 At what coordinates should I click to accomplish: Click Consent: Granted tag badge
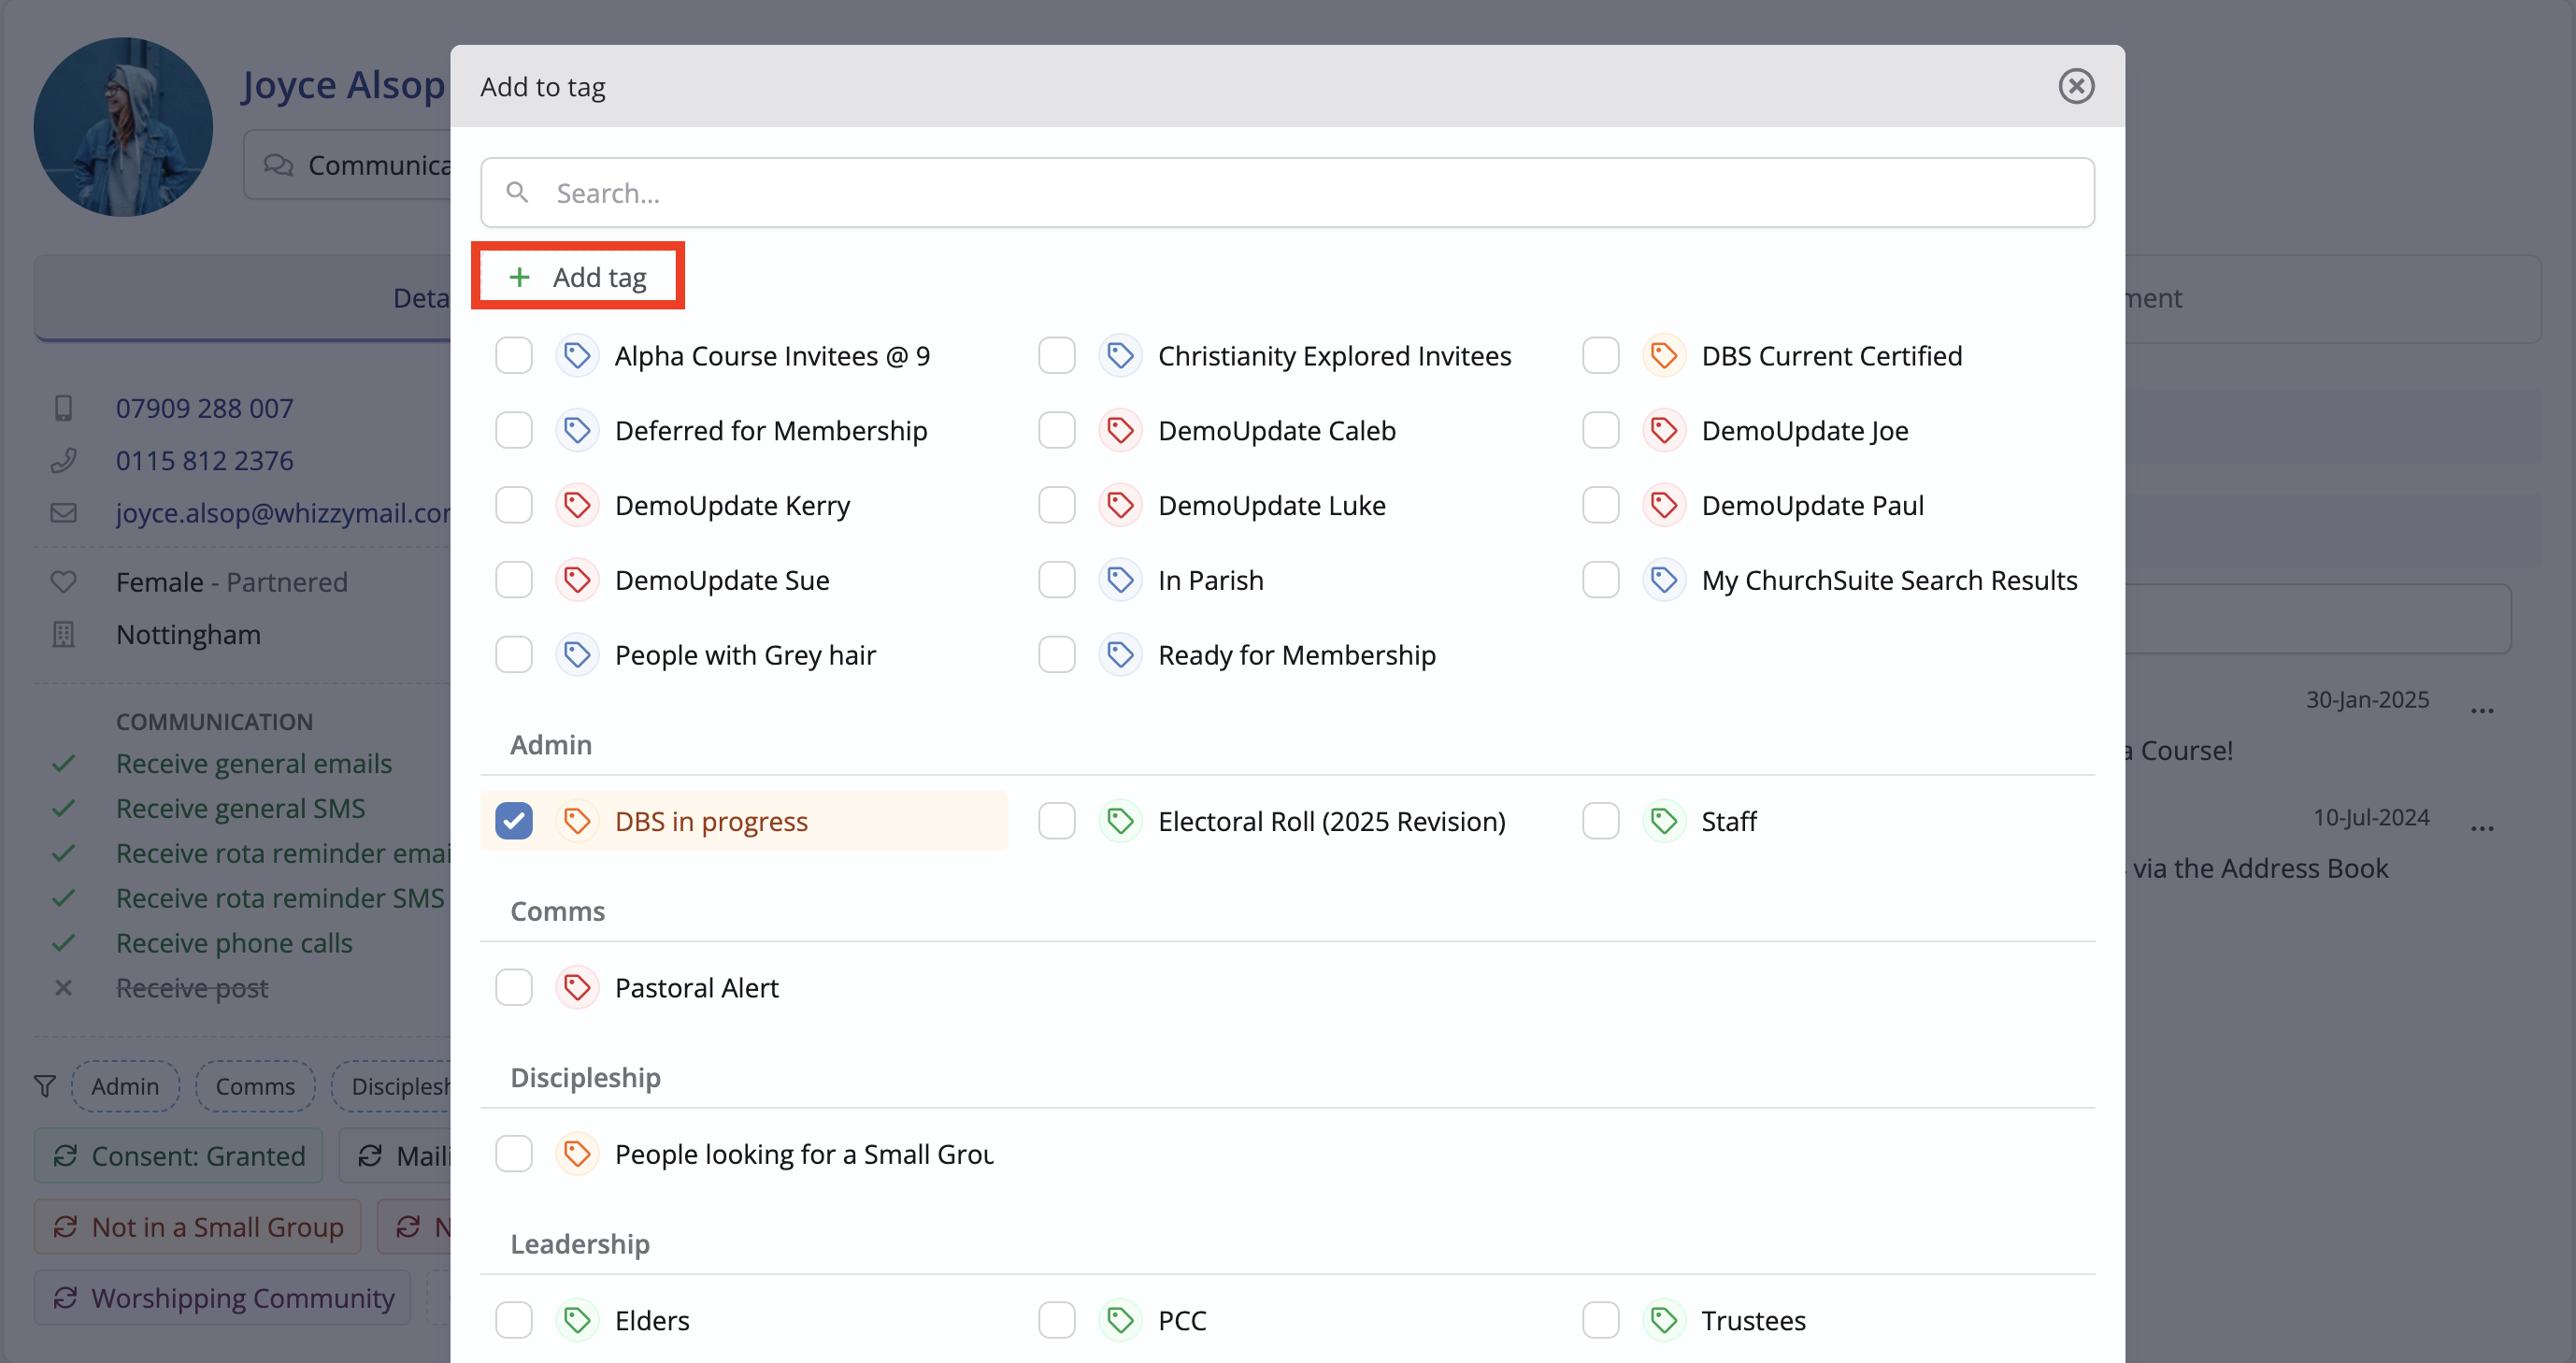click(179, 1156)
